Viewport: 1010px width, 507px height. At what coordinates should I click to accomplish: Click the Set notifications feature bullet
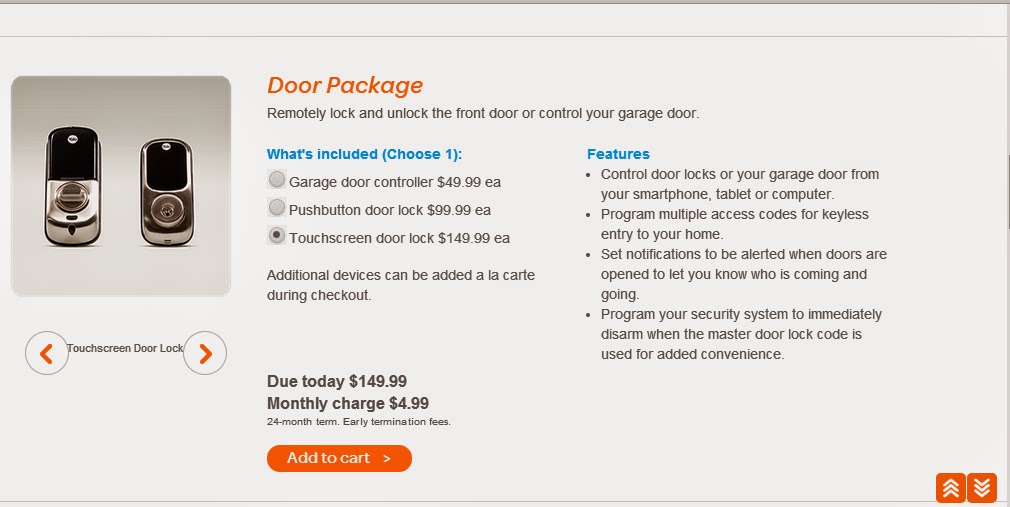click(x=743, y=274)
